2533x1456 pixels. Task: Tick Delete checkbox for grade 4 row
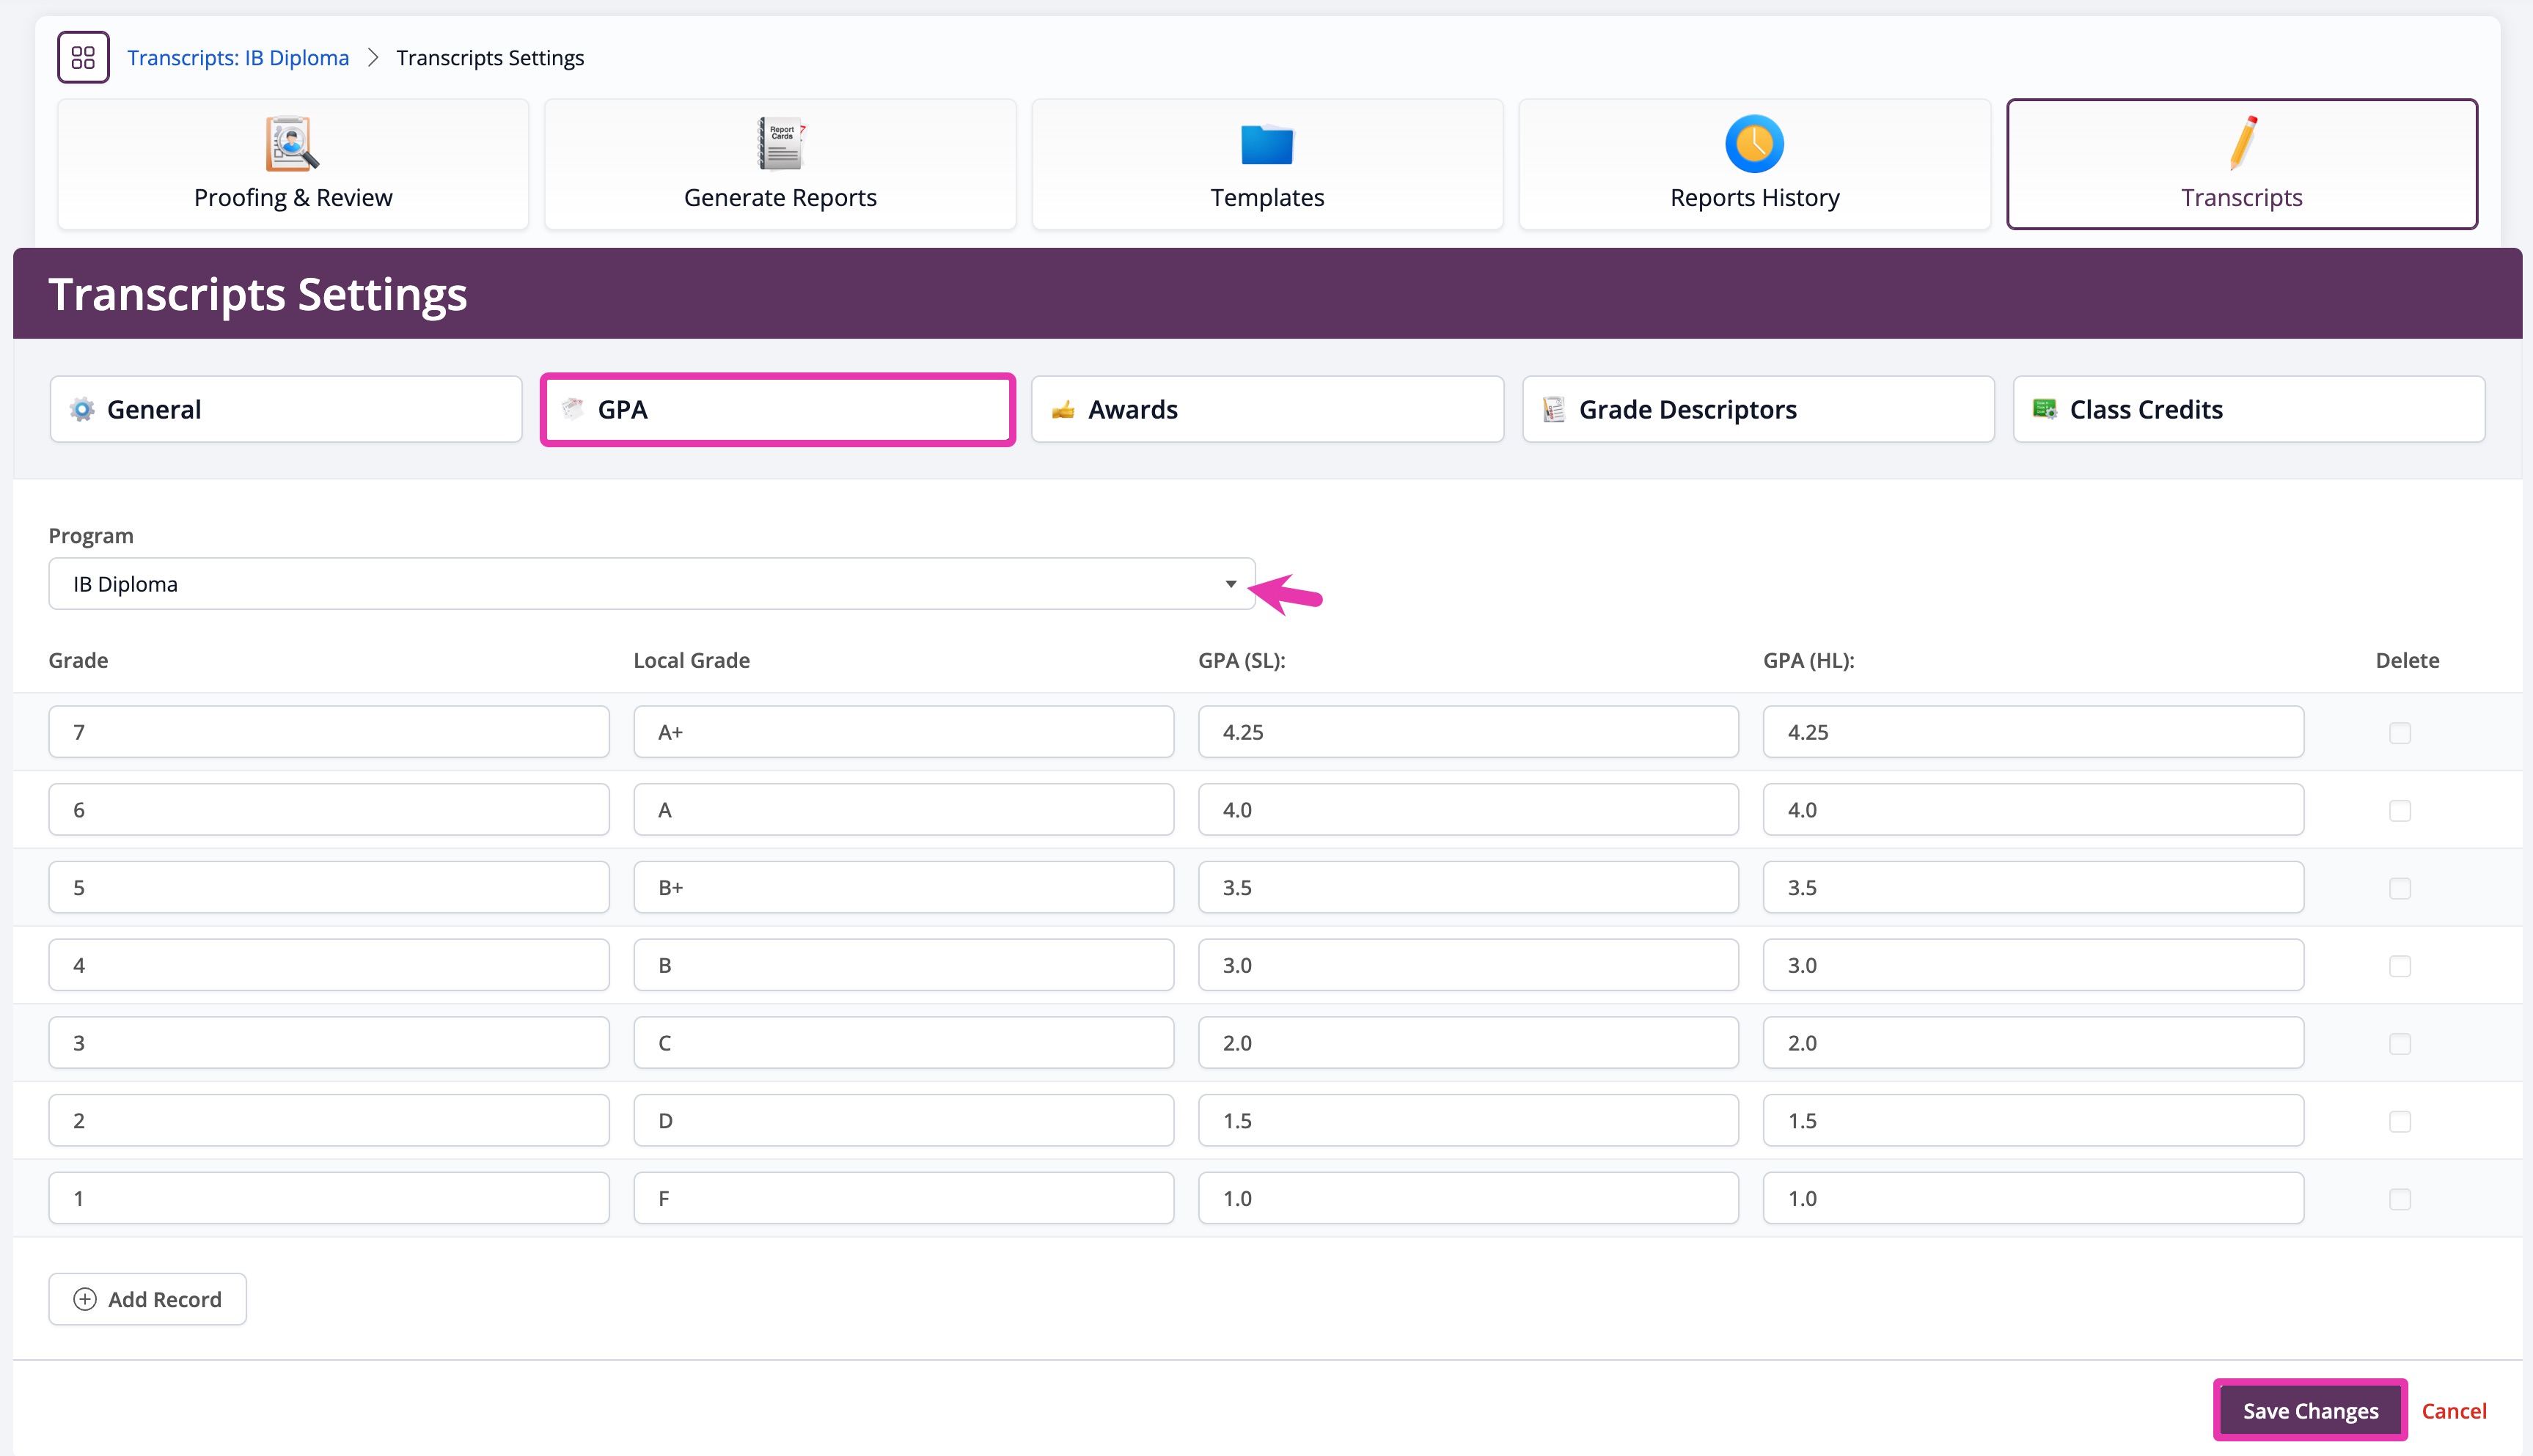(x=2400, y=966)
